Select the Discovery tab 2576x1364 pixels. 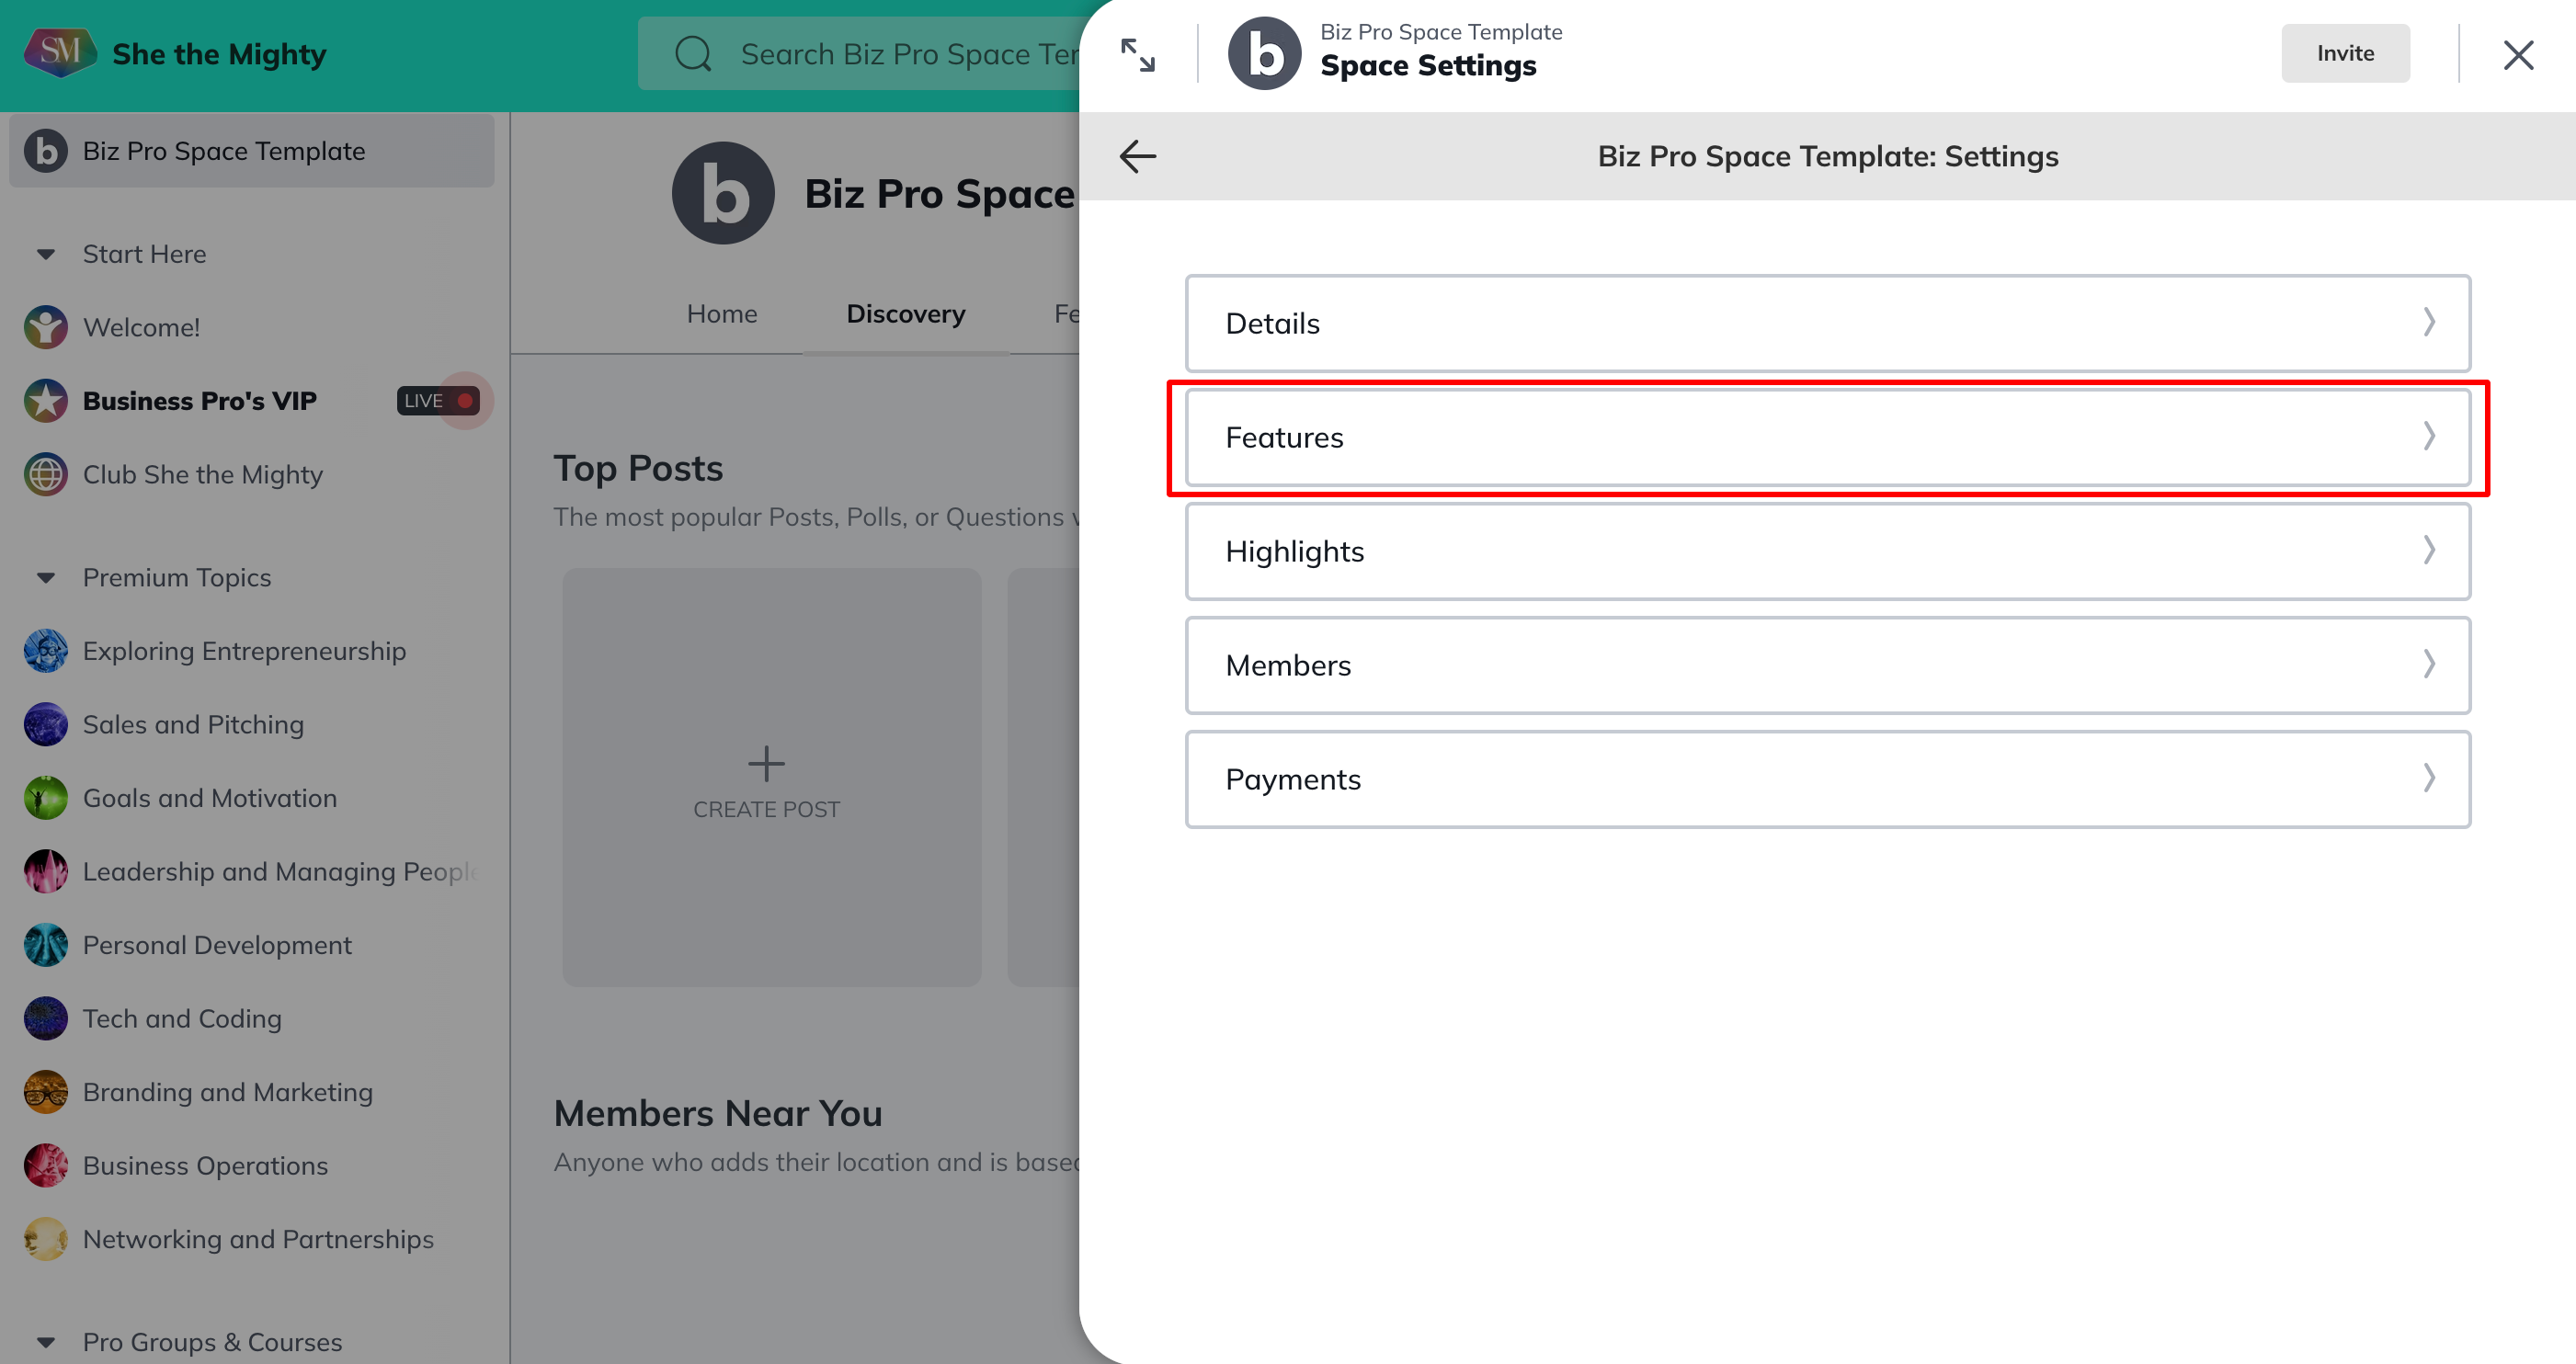click(905, 314)
